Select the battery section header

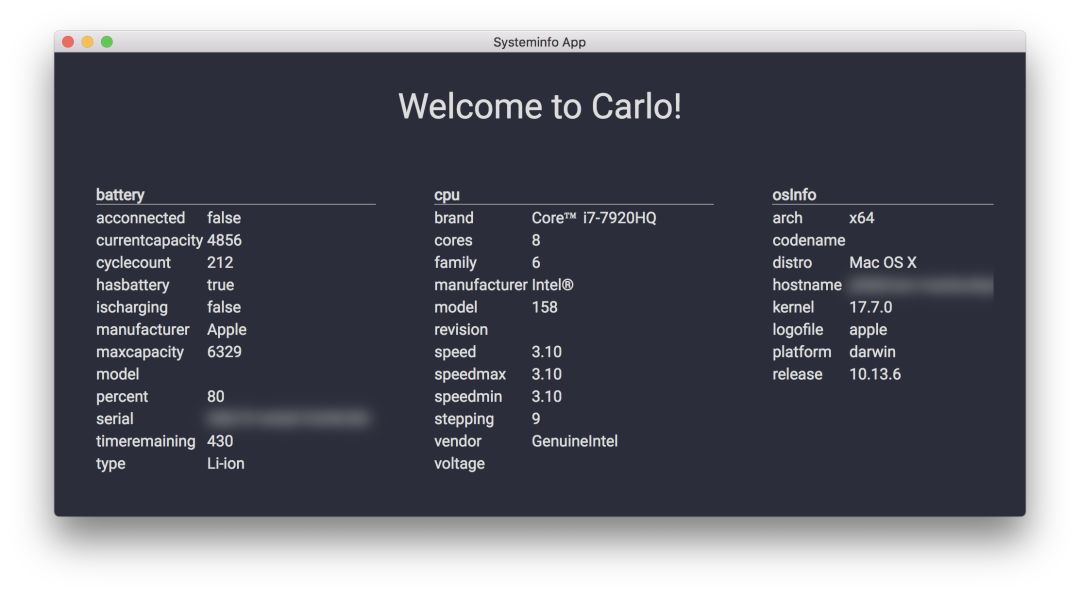coord(120,195)
